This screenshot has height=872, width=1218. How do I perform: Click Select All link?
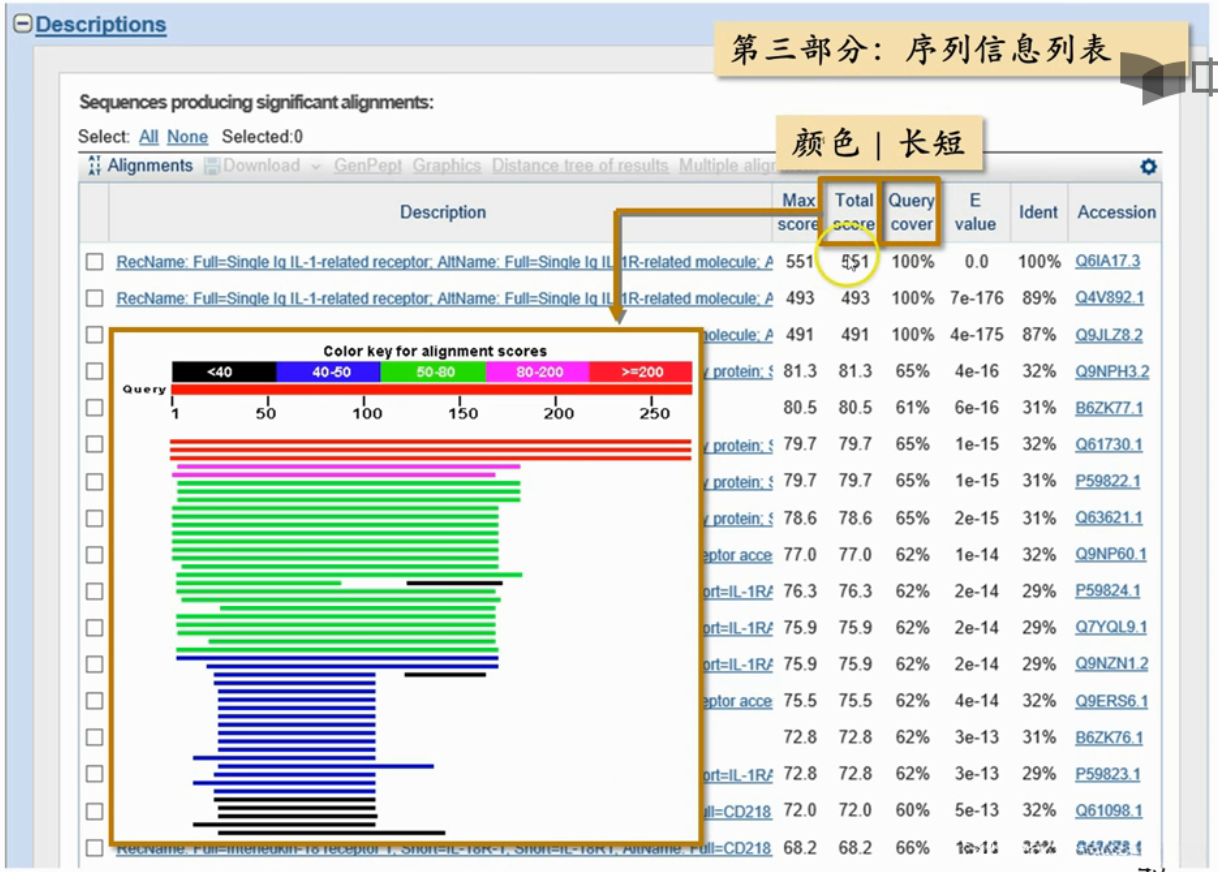[x=149, y=137]
